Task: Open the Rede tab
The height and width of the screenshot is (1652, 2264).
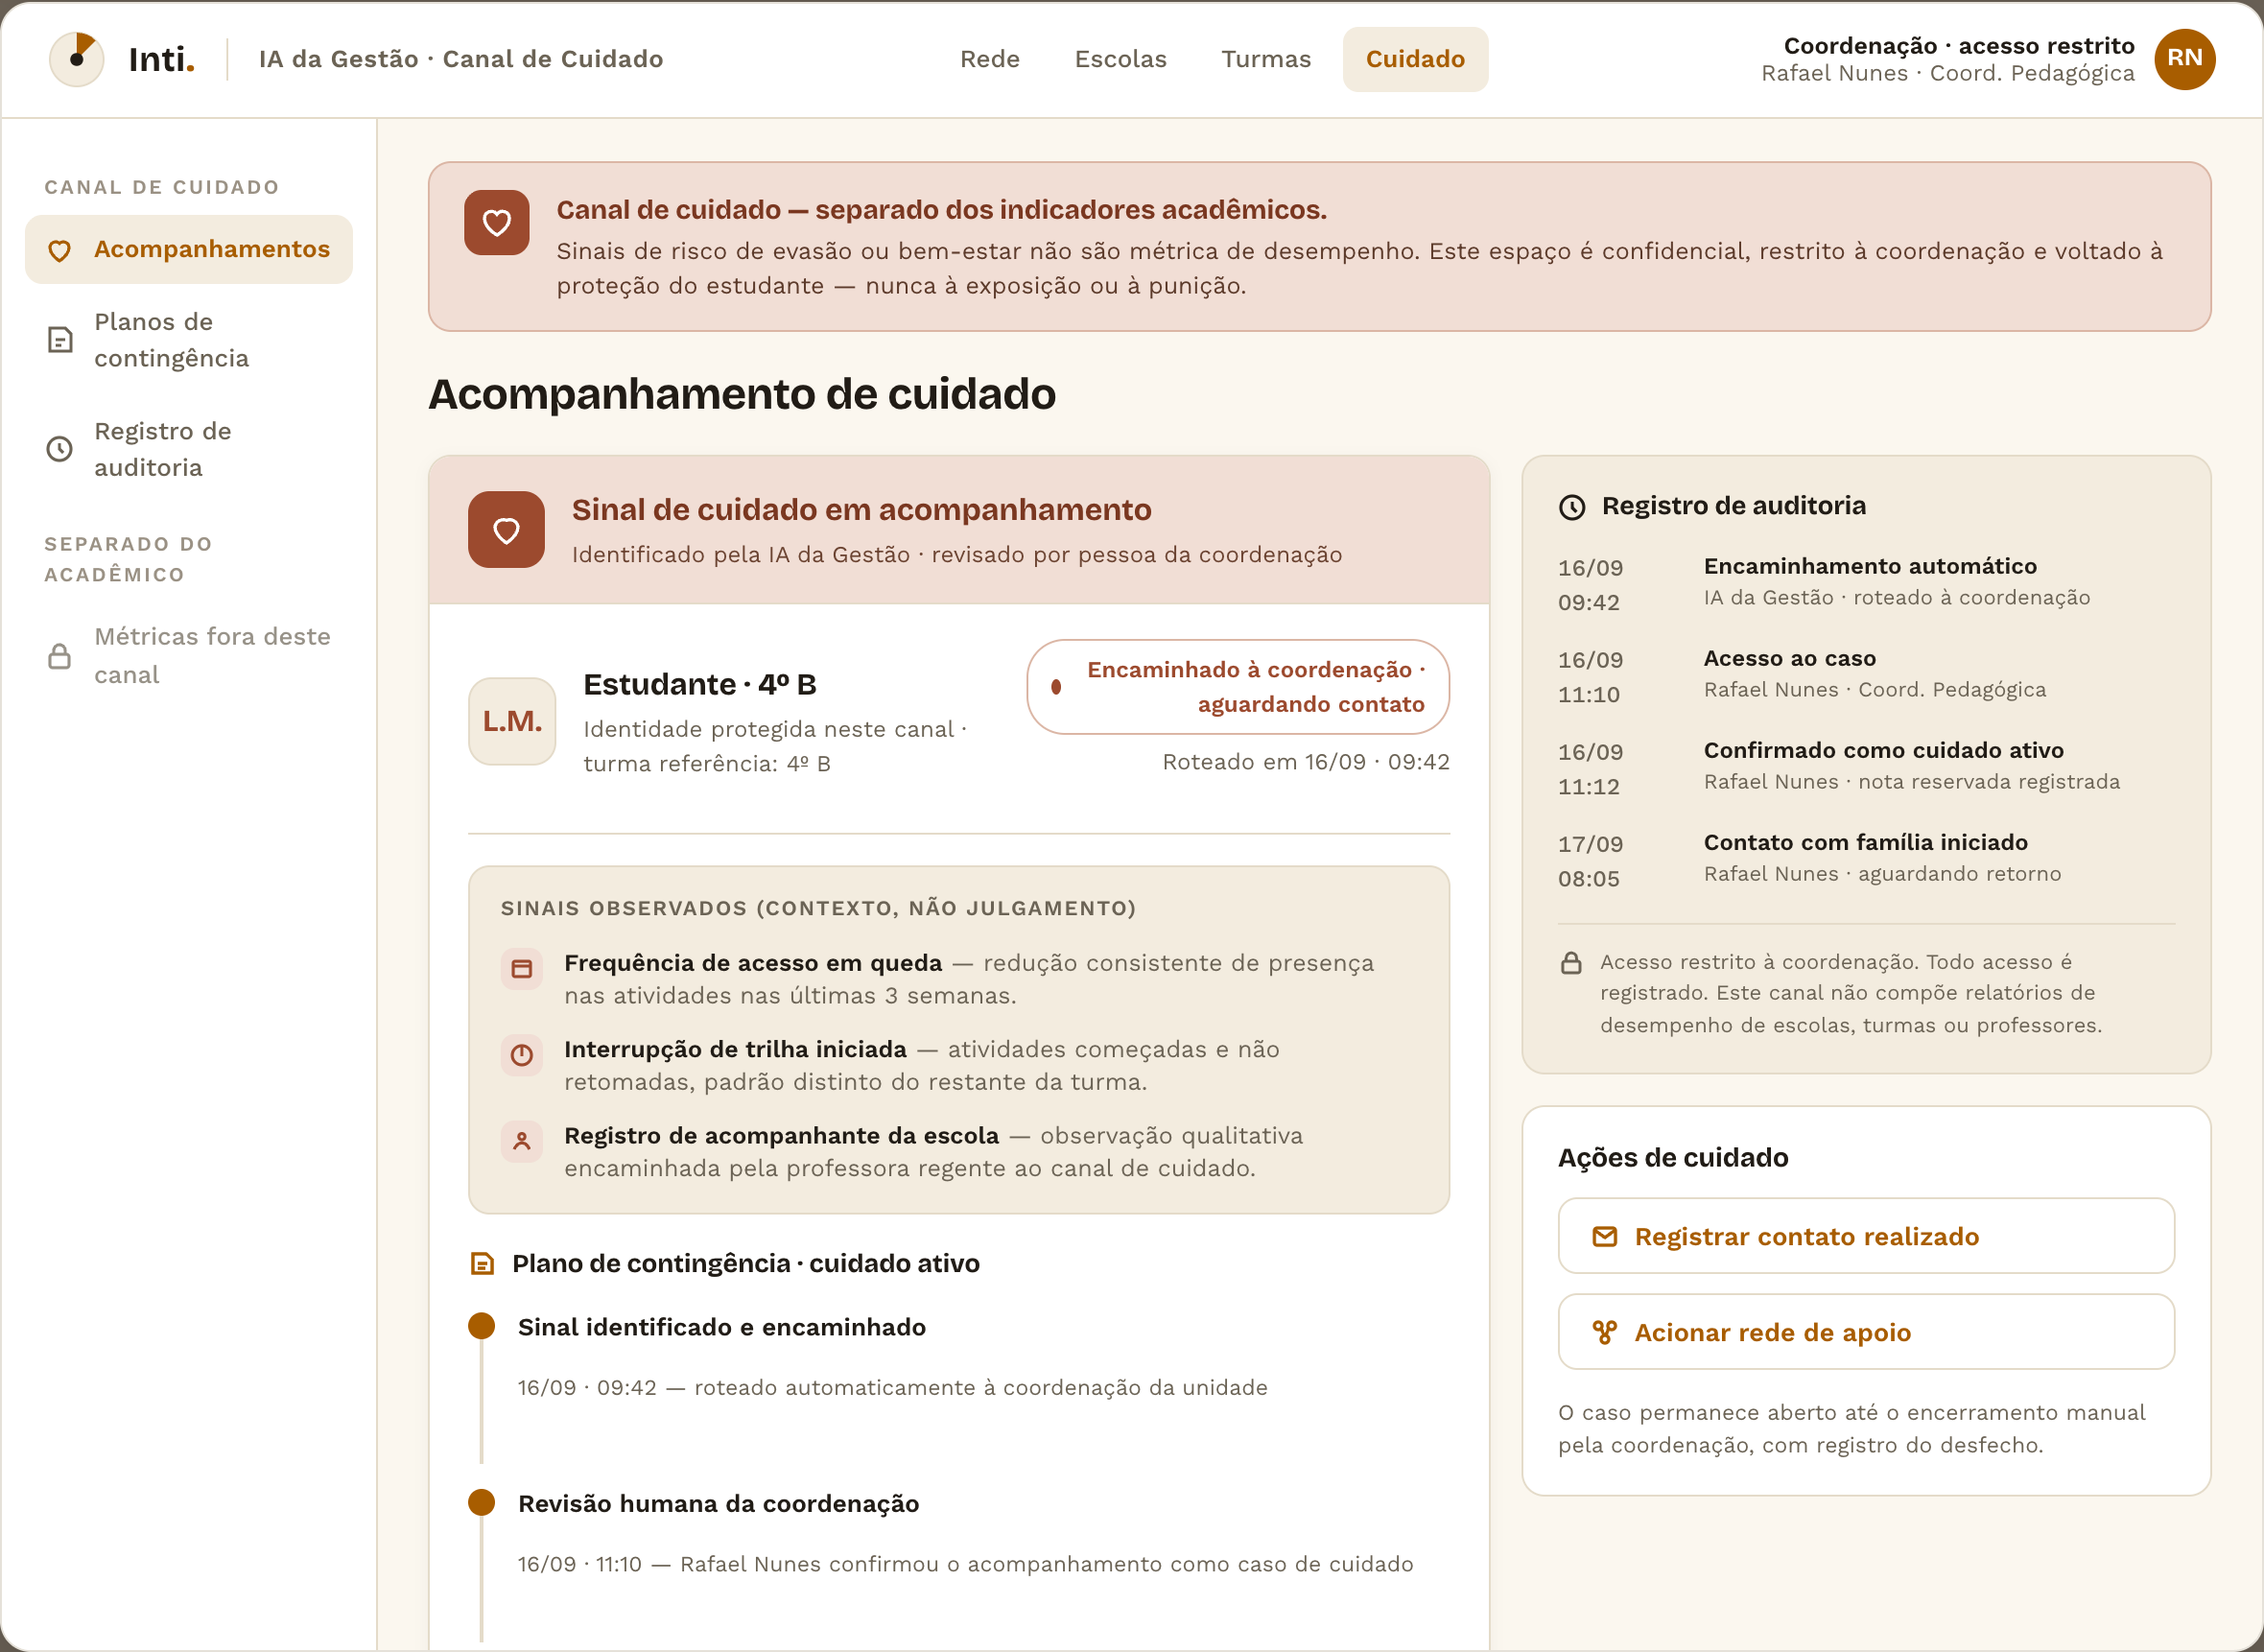Action: coord(990,59)
